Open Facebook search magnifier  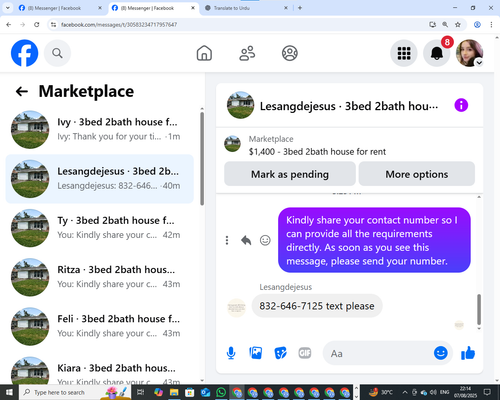coord(57,53)
